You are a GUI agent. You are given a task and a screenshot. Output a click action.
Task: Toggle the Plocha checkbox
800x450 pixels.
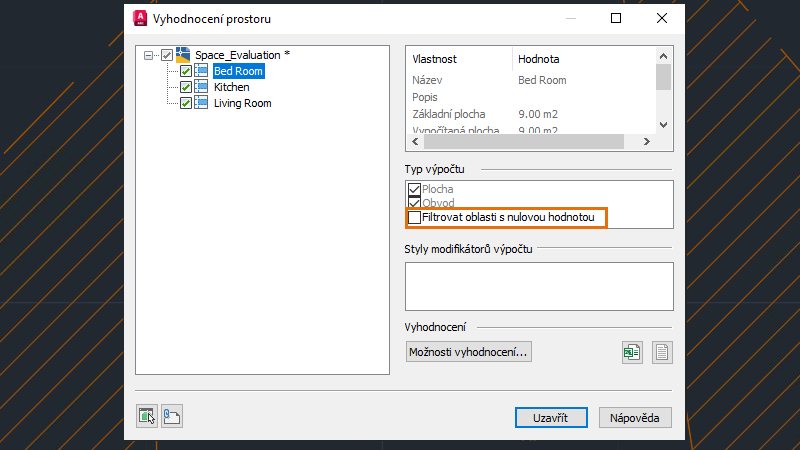414,189
